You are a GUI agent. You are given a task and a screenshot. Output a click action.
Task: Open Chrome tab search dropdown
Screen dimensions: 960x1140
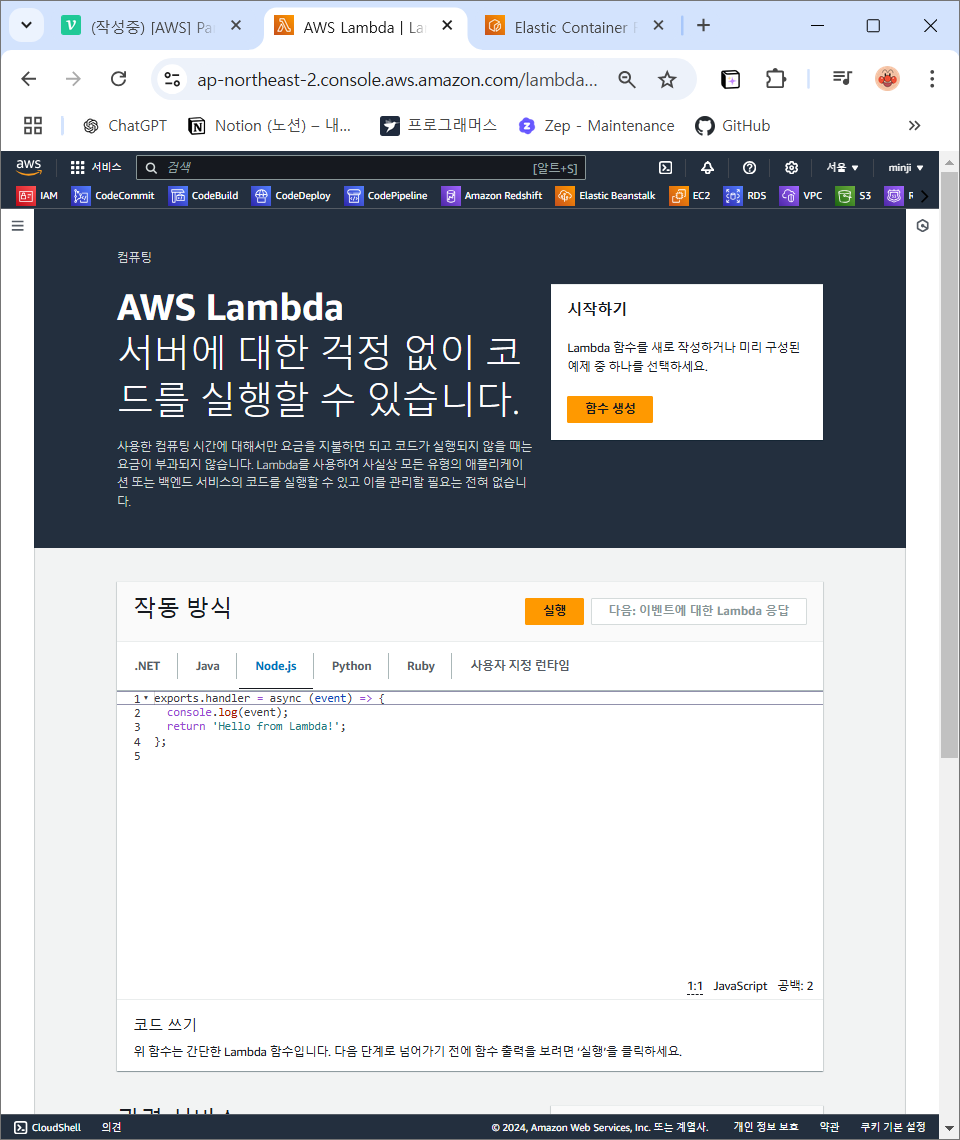tap(26, 25)
